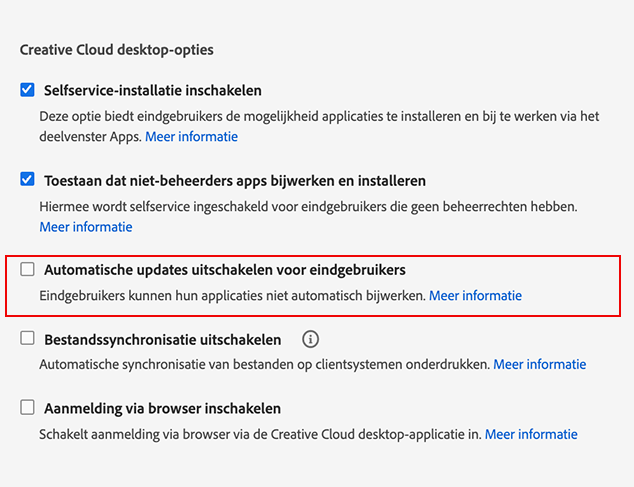Screen dimensions: 634x487
Task: Click 'Automatische updates uitschakelen voor eindgebruikers' label text
Action: click(224, 270)
